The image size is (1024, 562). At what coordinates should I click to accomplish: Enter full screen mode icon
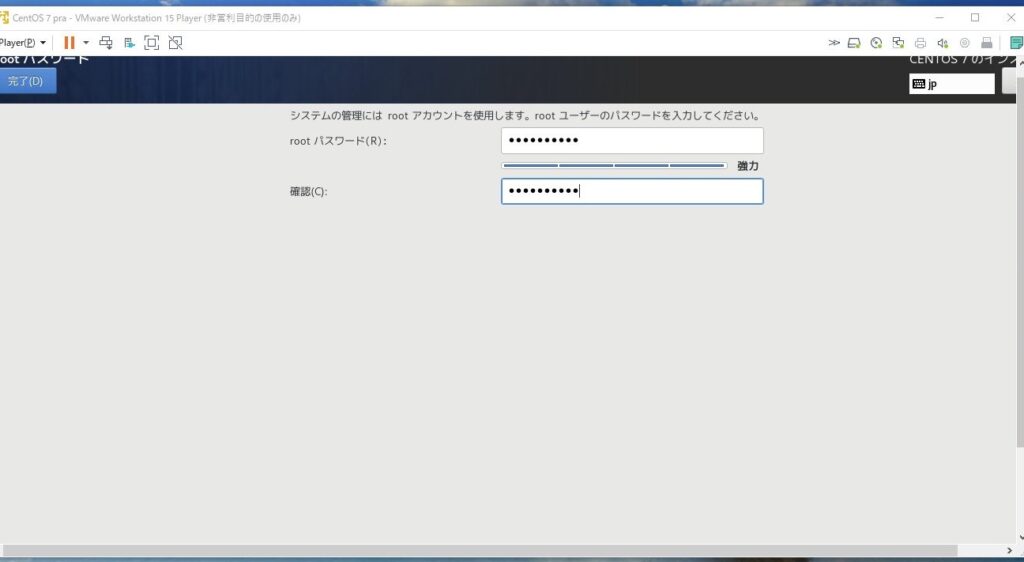point(152,43)
